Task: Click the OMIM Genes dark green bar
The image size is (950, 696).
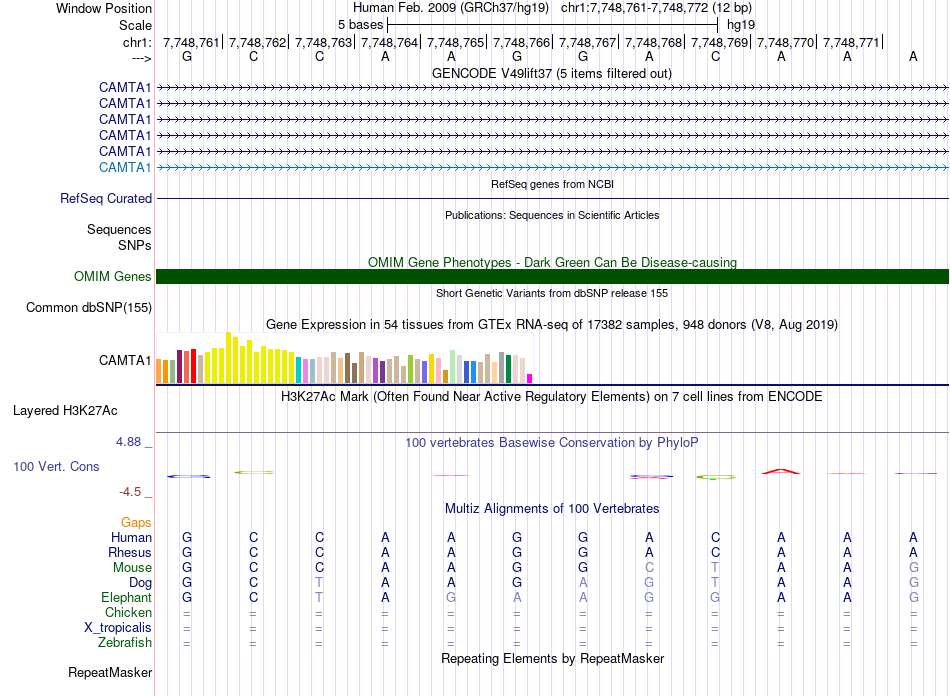Action: click(552, 276)
